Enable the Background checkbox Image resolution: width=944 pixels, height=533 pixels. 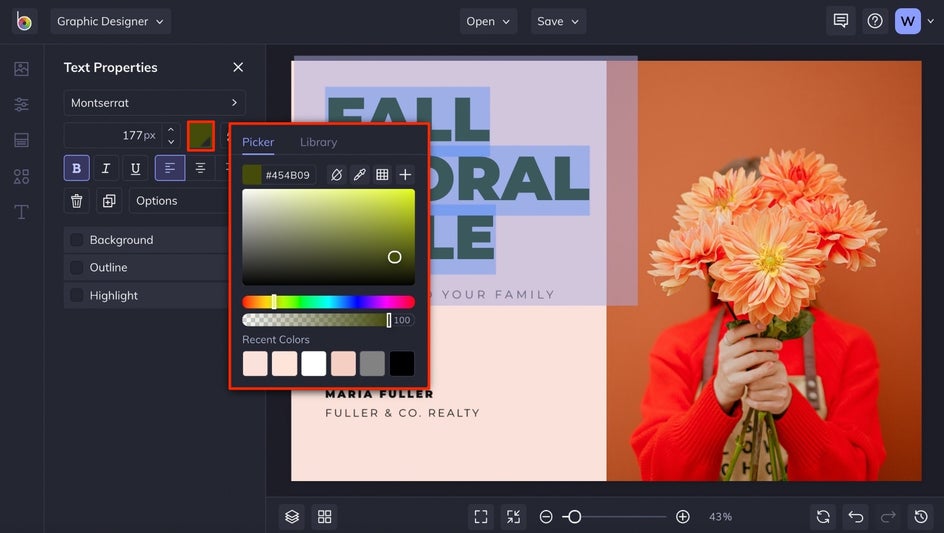(76, 240)
